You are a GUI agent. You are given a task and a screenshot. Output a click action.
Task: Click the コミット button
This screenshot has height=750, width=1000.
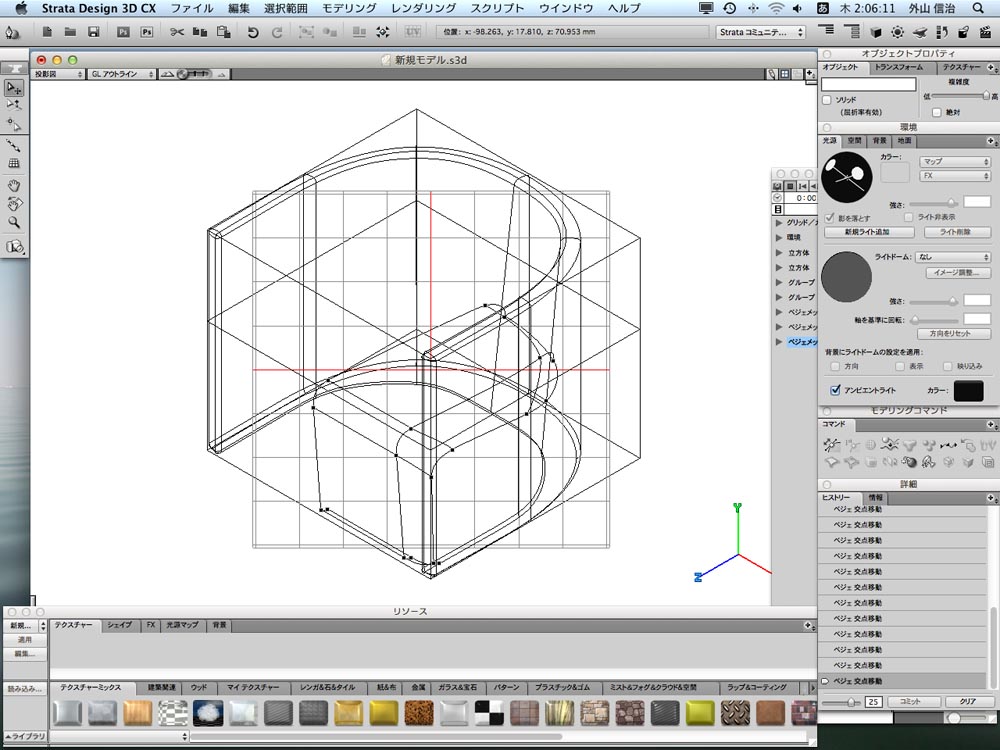click(910, 702)
